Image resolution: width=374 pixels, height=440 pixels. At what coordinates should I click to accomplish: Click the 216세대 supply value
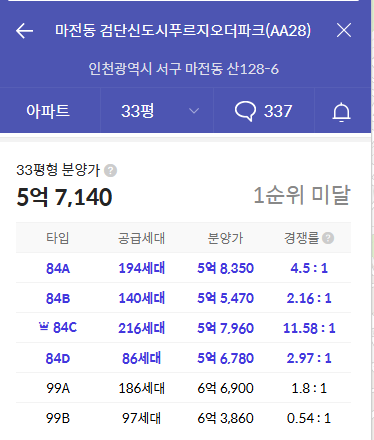click(142, 328)
